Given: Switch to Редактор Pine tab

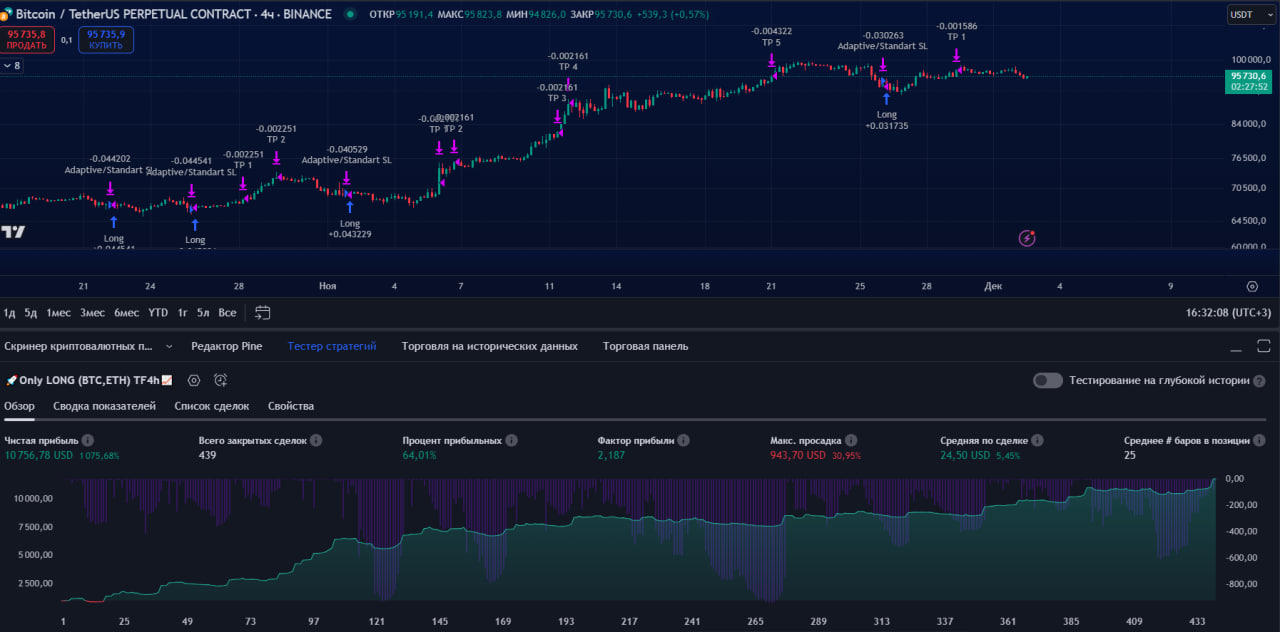Looking at the screenshot, I should click(227, 346).
